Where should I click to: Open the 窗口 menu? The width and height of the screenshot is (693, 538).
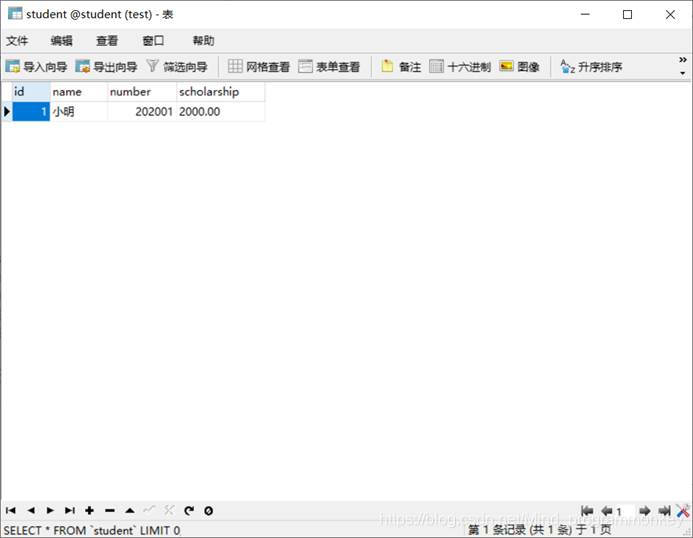[153, 41]
